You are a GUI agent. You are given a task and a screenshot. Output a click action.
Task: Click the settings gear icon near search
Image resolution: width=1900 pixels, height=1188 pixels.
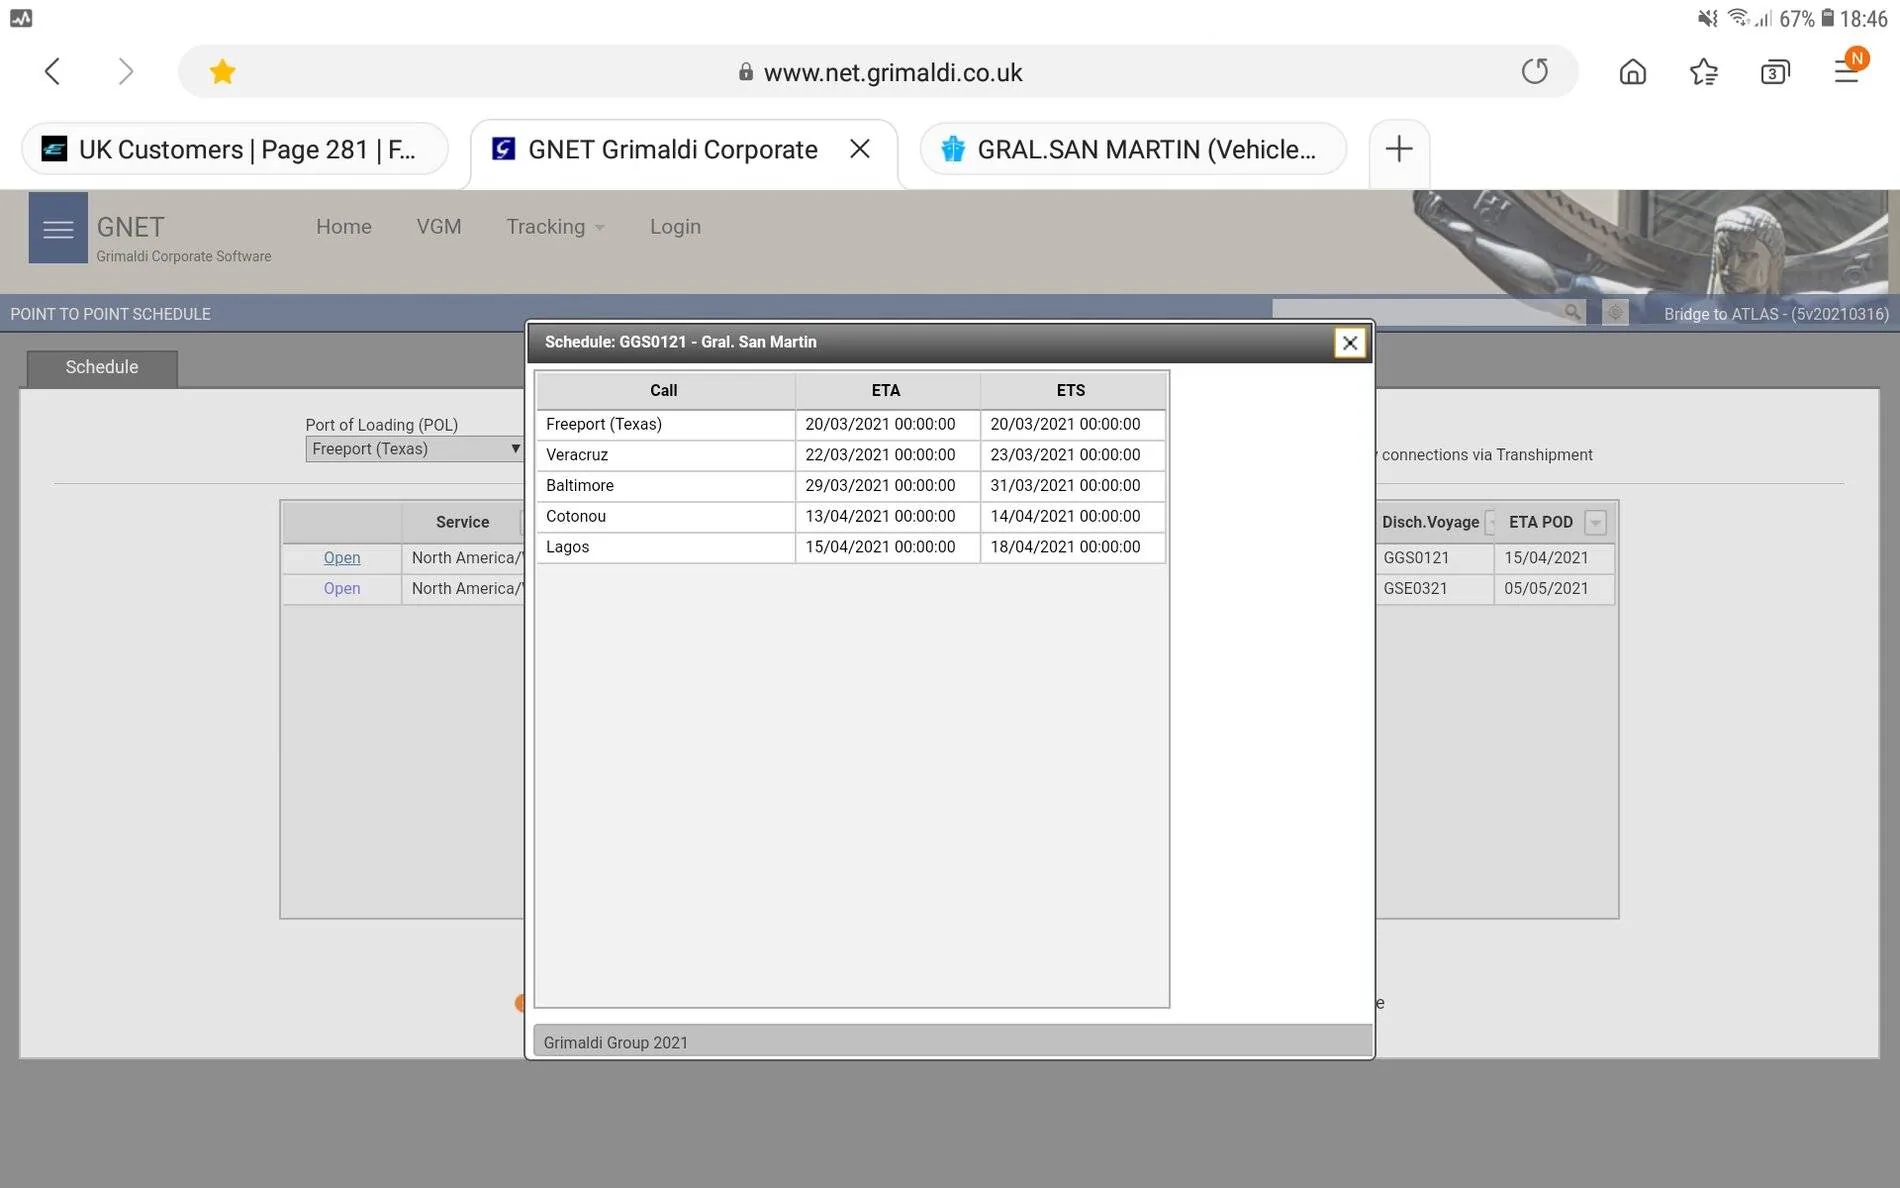click(1615, 313)
